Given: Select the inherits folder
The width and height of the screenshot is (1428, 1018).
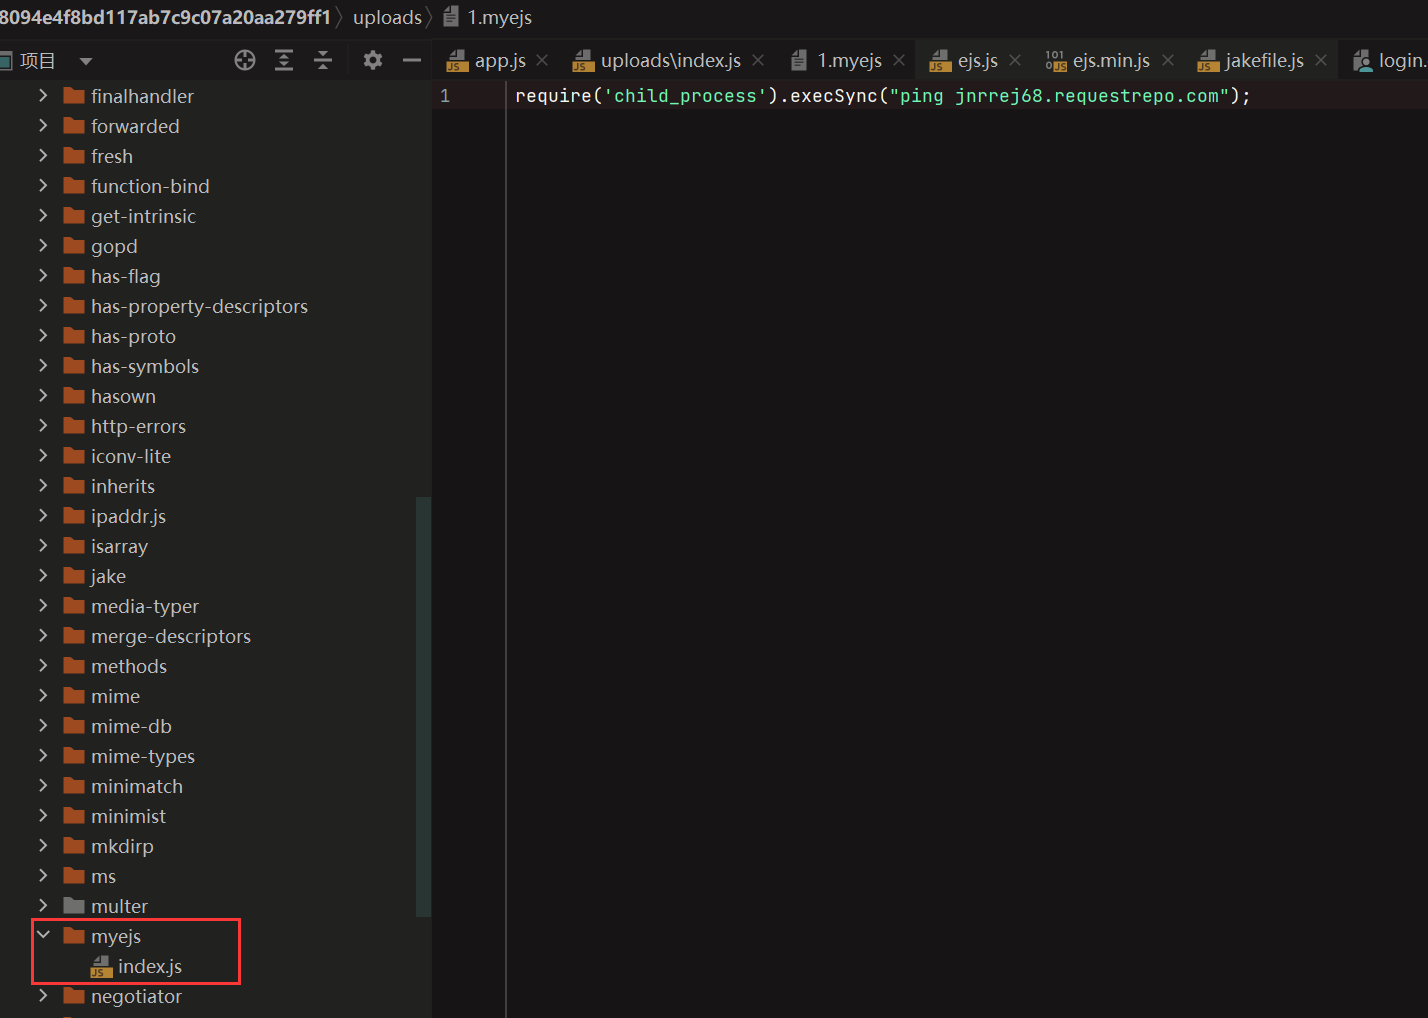Looking at the screenshot, I should pos(123,486).
